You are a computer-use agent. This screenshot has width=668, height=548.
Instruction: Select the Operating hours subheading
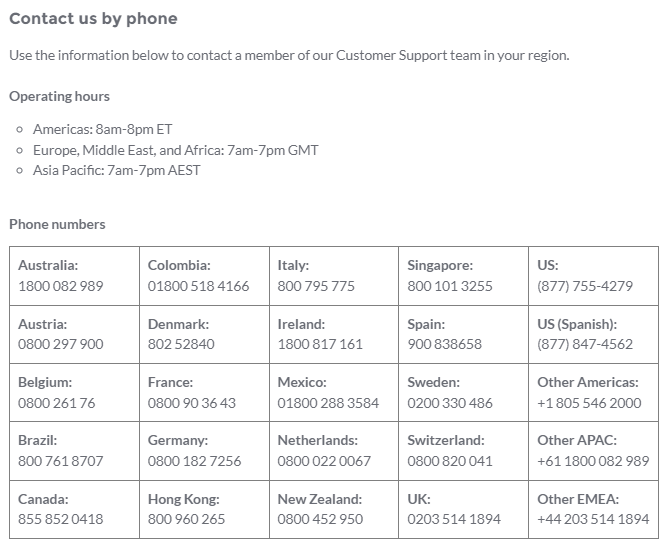click(59, 96)
